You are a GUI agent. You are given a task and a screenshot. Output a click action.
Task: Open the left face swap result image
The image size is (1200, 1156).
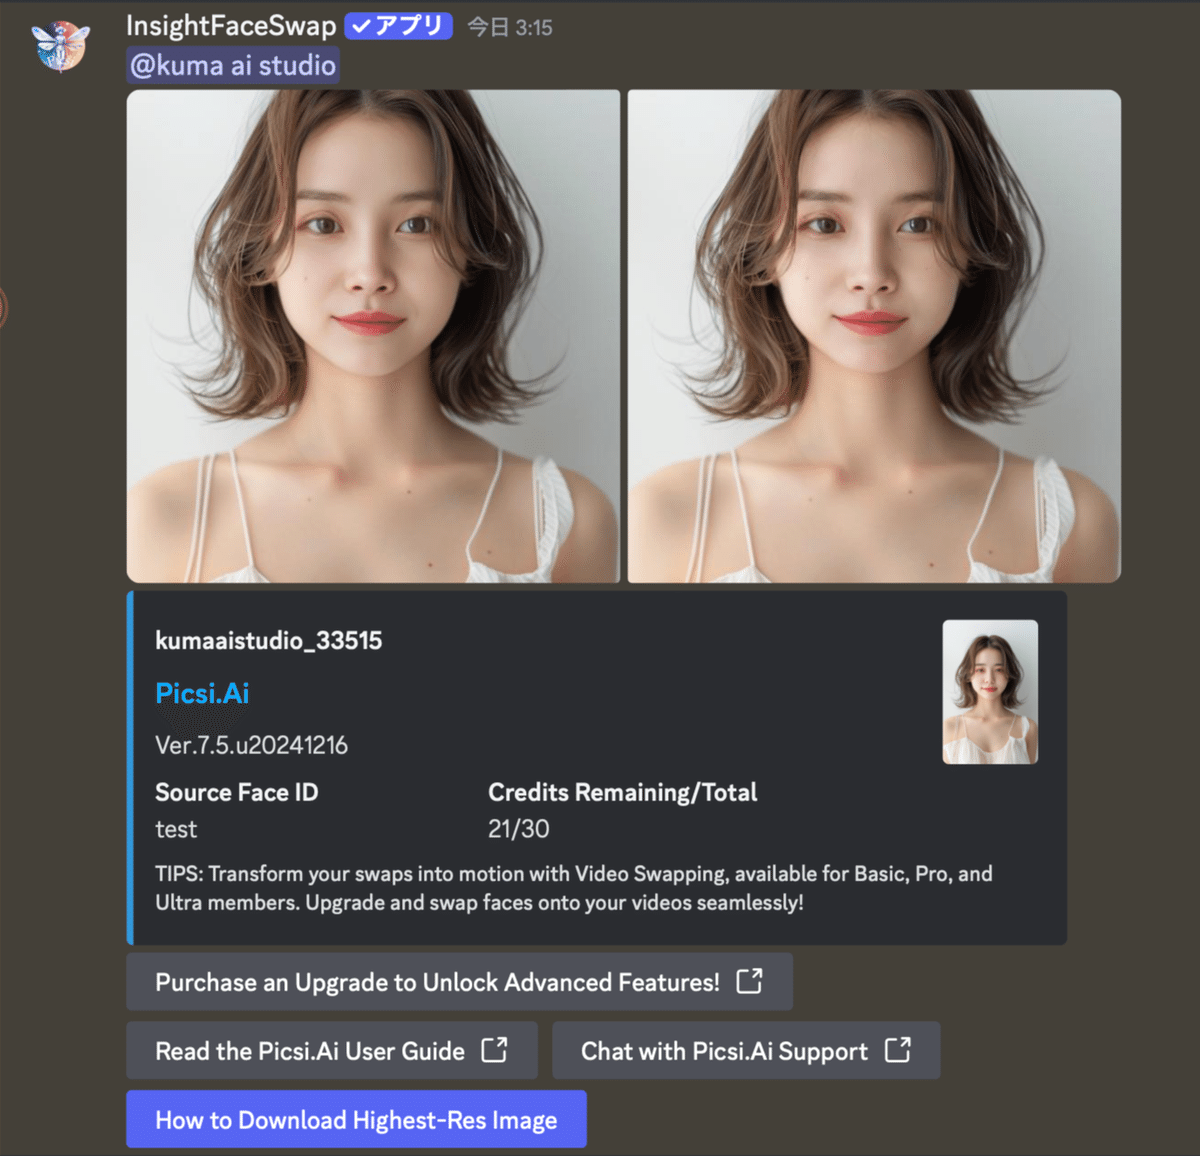[x=372, y=335]
